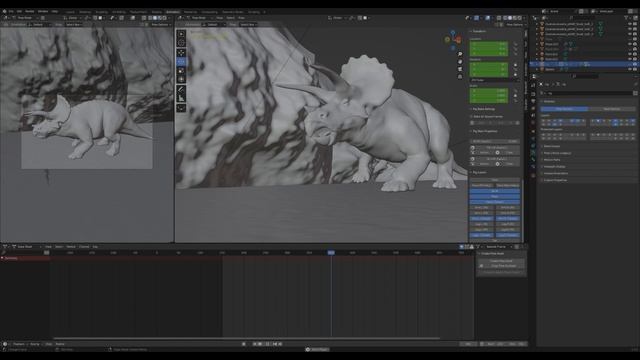Select Pose Position skeleton mode
Screen dimensions: 640x360
pos(564,109)
